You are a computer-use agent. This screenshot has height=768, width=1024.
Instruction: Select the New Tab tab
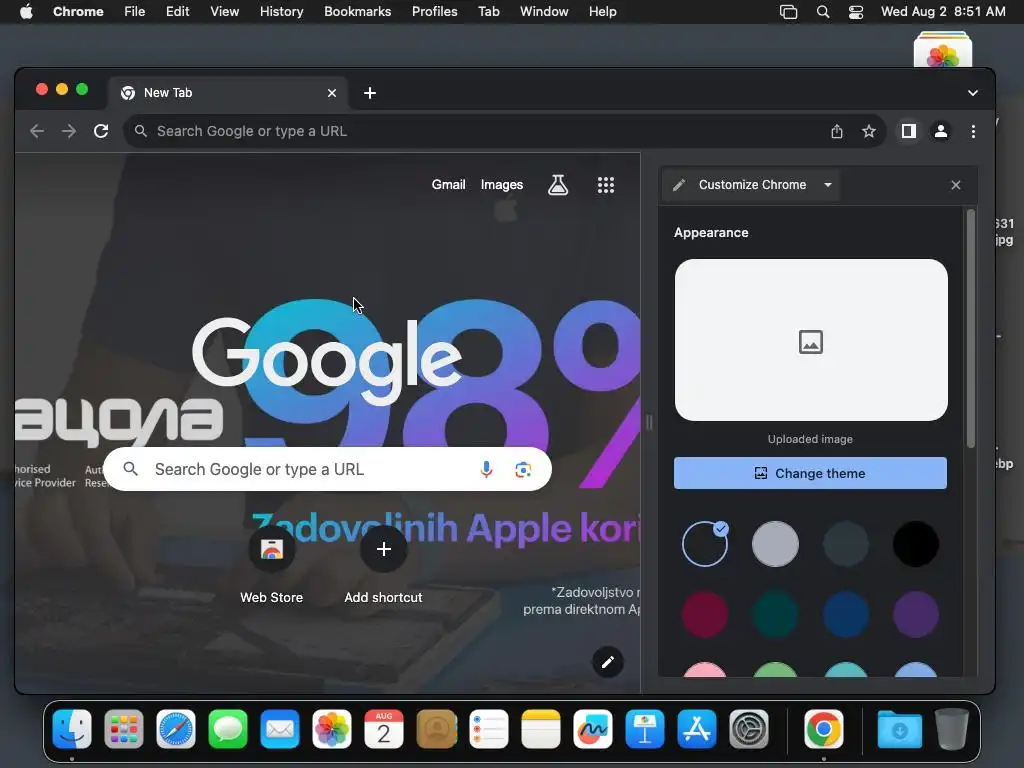[x=229, y=93]
